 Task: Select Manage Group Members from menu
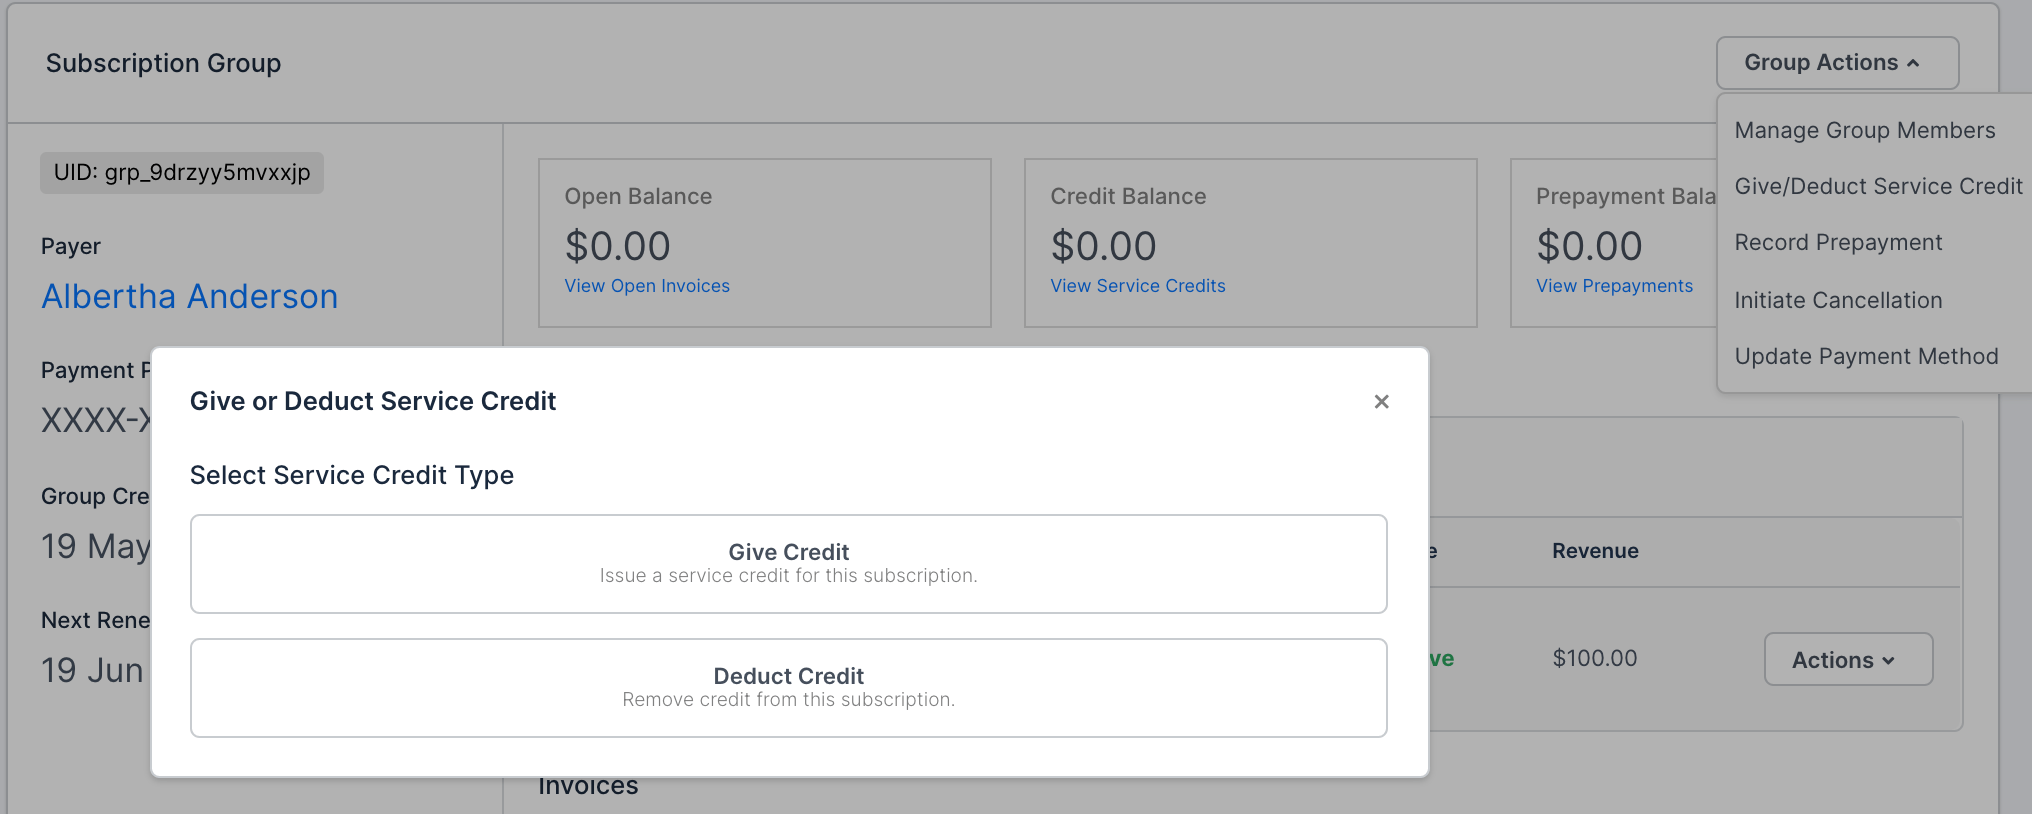pyautogui.click(x=1864, y=131)
